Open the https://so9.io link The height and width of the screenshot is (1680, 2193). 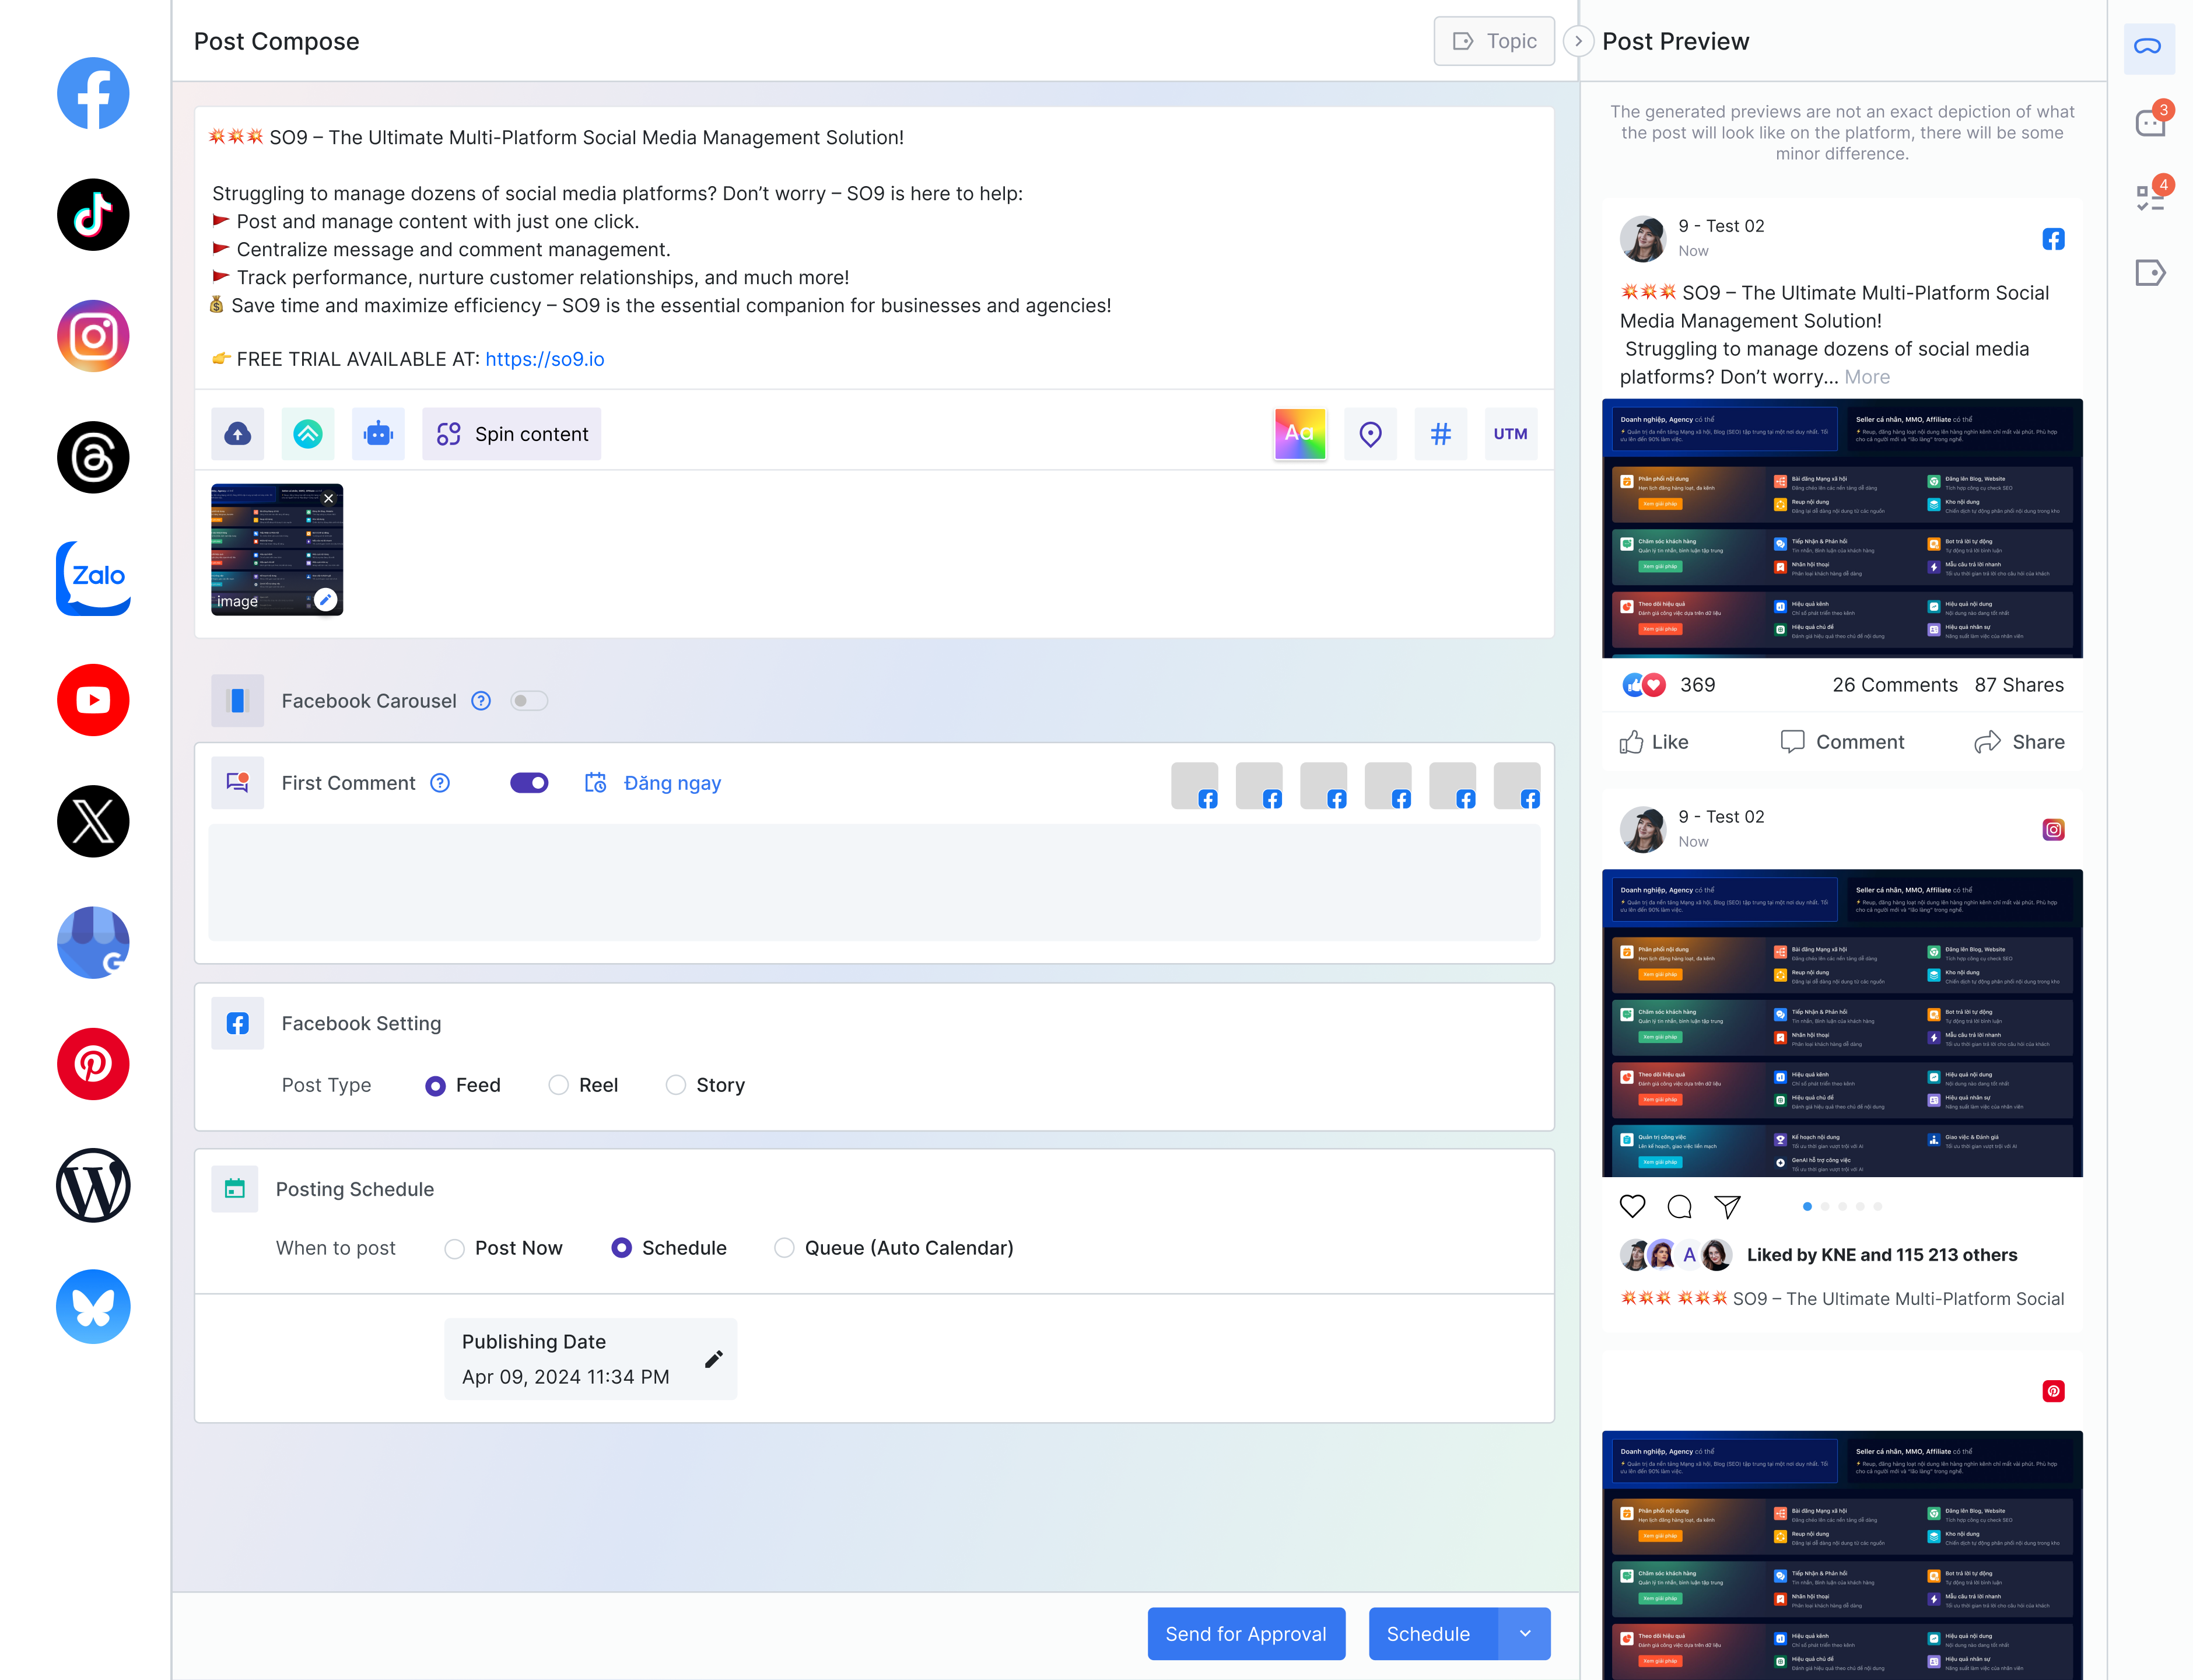coord(545,359)
